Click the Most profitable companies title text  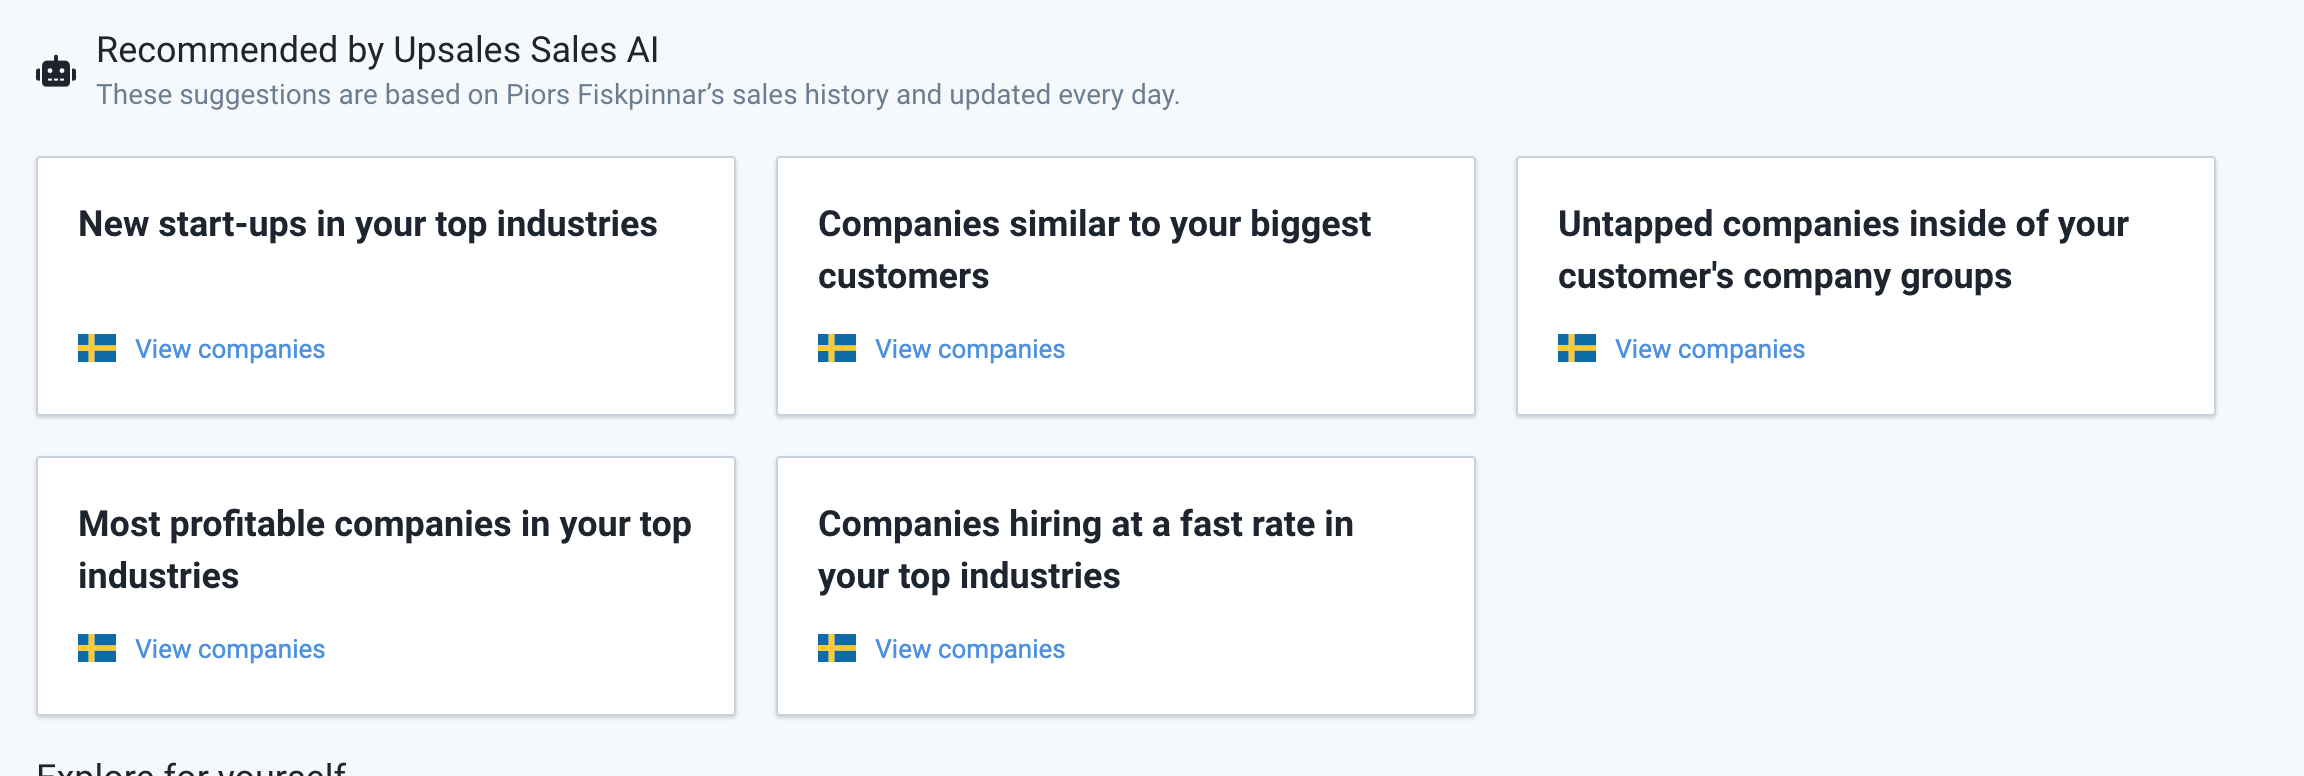tap(385, 549)
